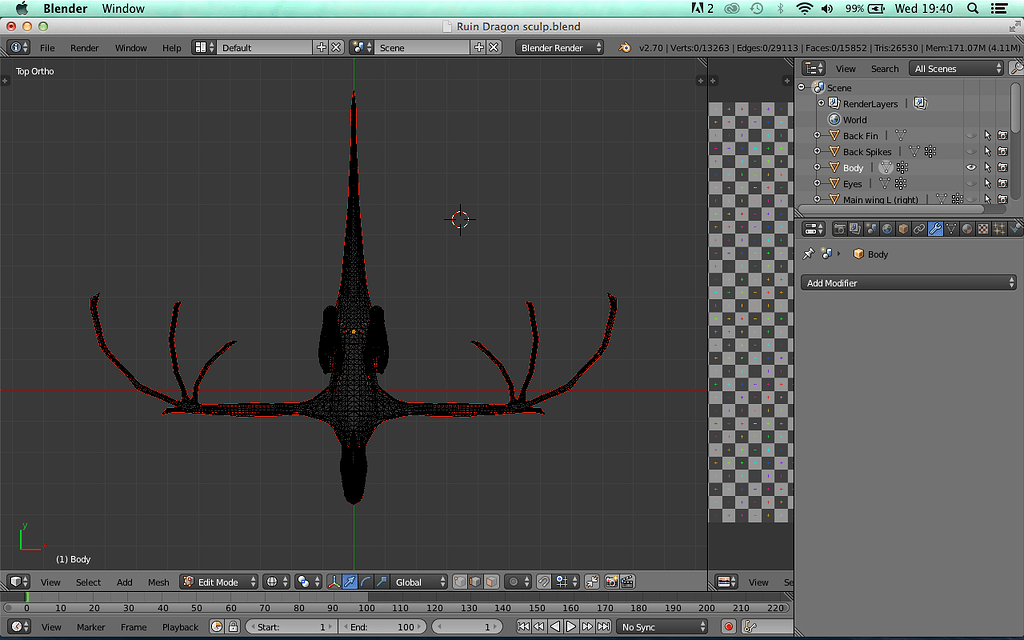Screen dimensions: 1024x640
Task: Jump to last frame button
Action: (x=603, y=627)
